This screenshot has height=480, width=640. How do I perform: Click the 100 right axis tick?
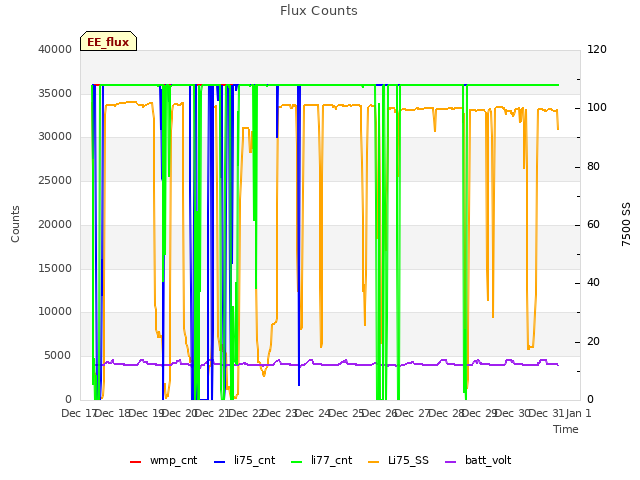pyautogui.click(x=597, y=107)
